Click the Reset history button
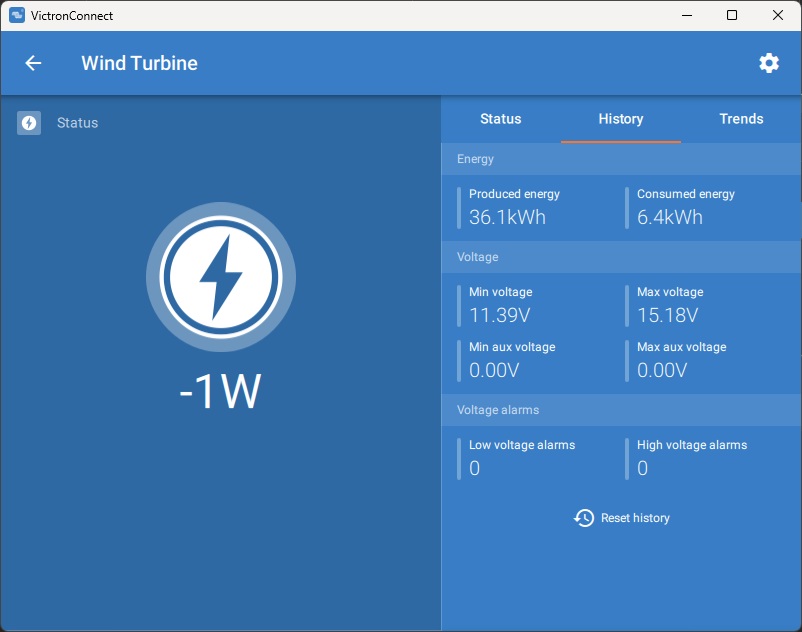This screenshot has height=632, width=802. (x=621, y=518)
